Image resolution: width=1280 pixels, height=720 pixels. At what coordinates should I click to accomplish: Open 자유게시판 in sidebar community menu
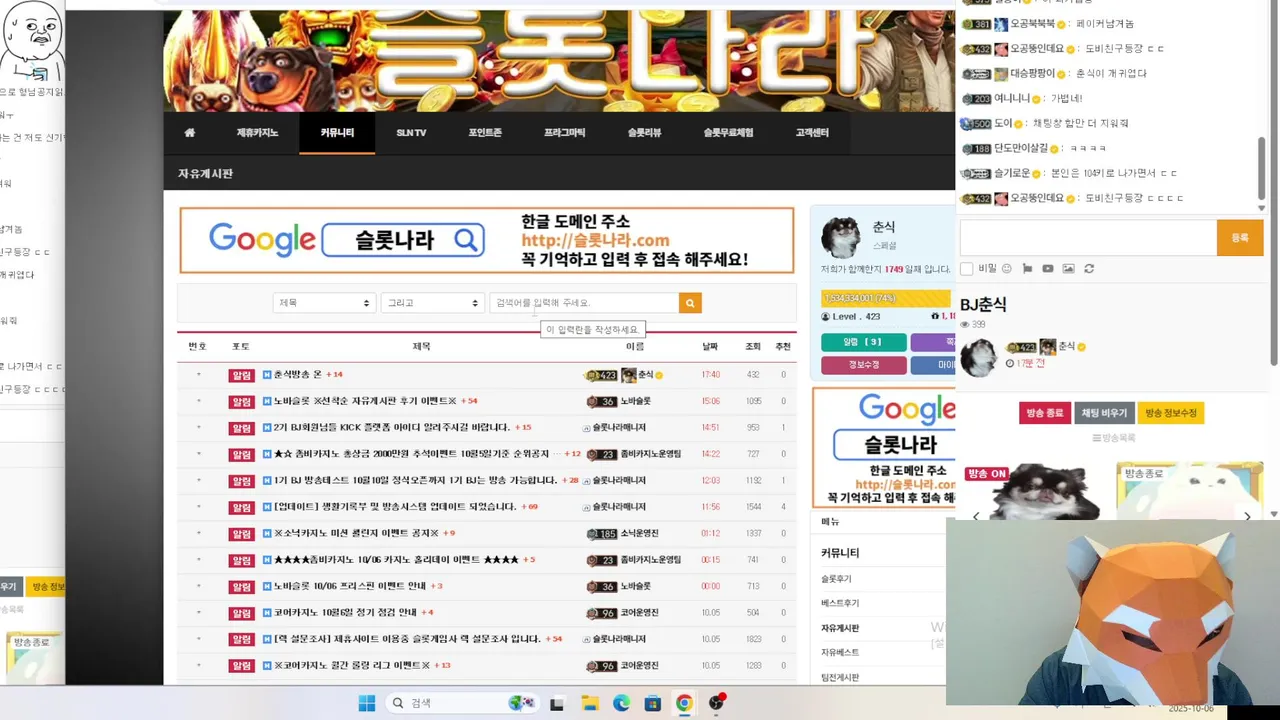click(x=840, y=628)
